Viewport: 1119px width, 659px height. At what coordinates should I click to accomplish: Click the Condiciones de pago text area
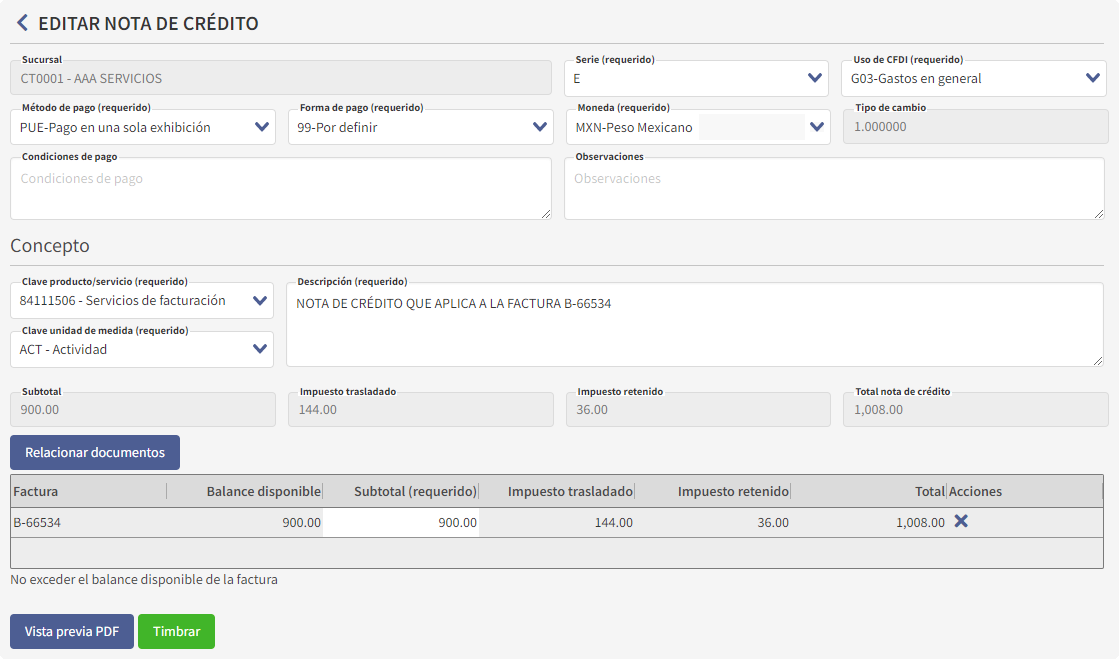pos(280,188)
